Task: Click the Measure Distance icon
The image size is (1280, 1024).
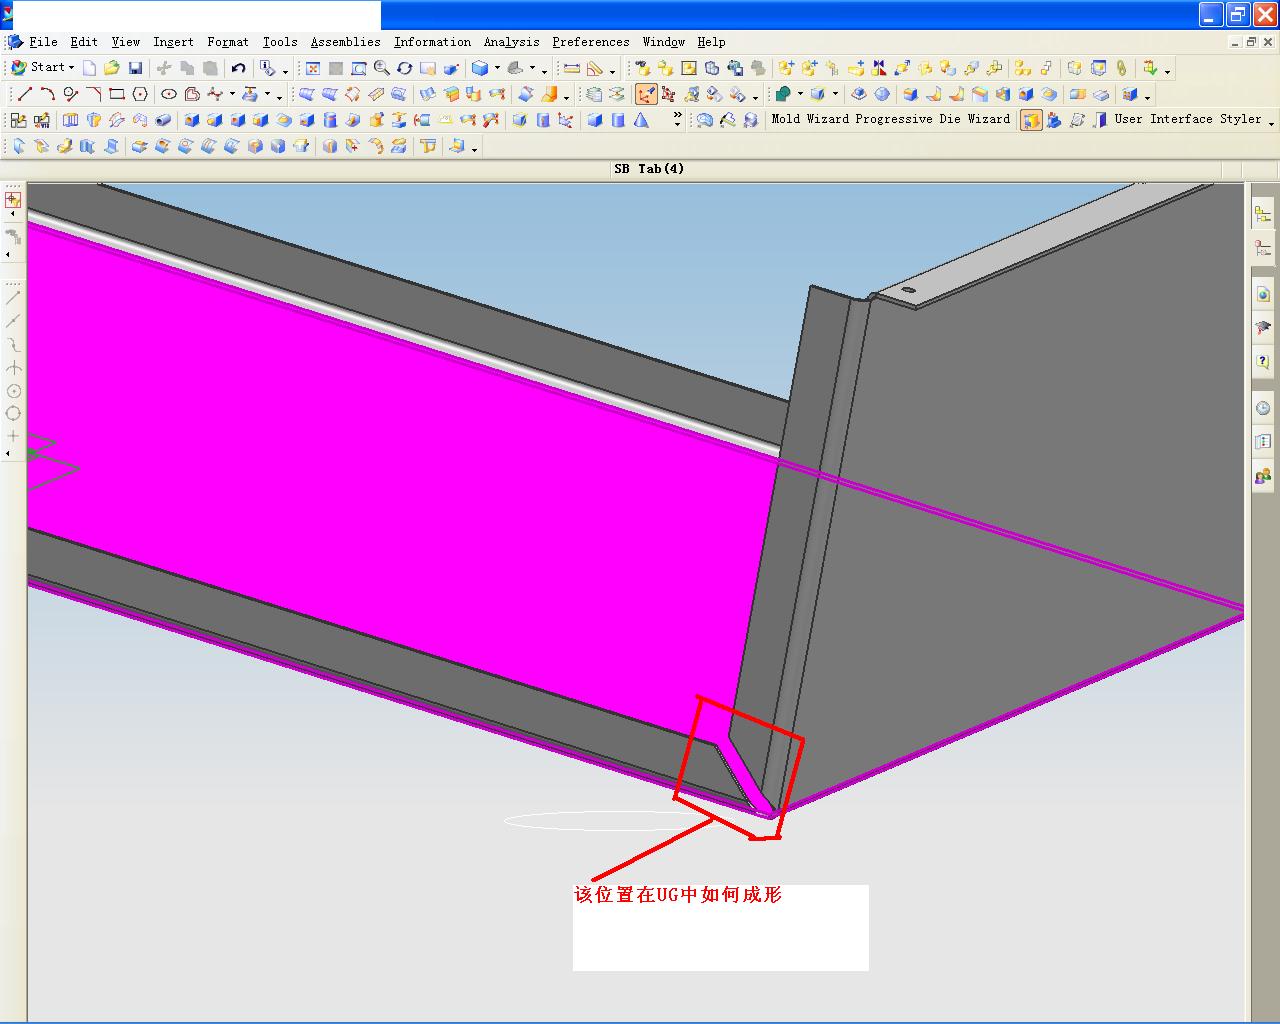Action: click(572, 68)
